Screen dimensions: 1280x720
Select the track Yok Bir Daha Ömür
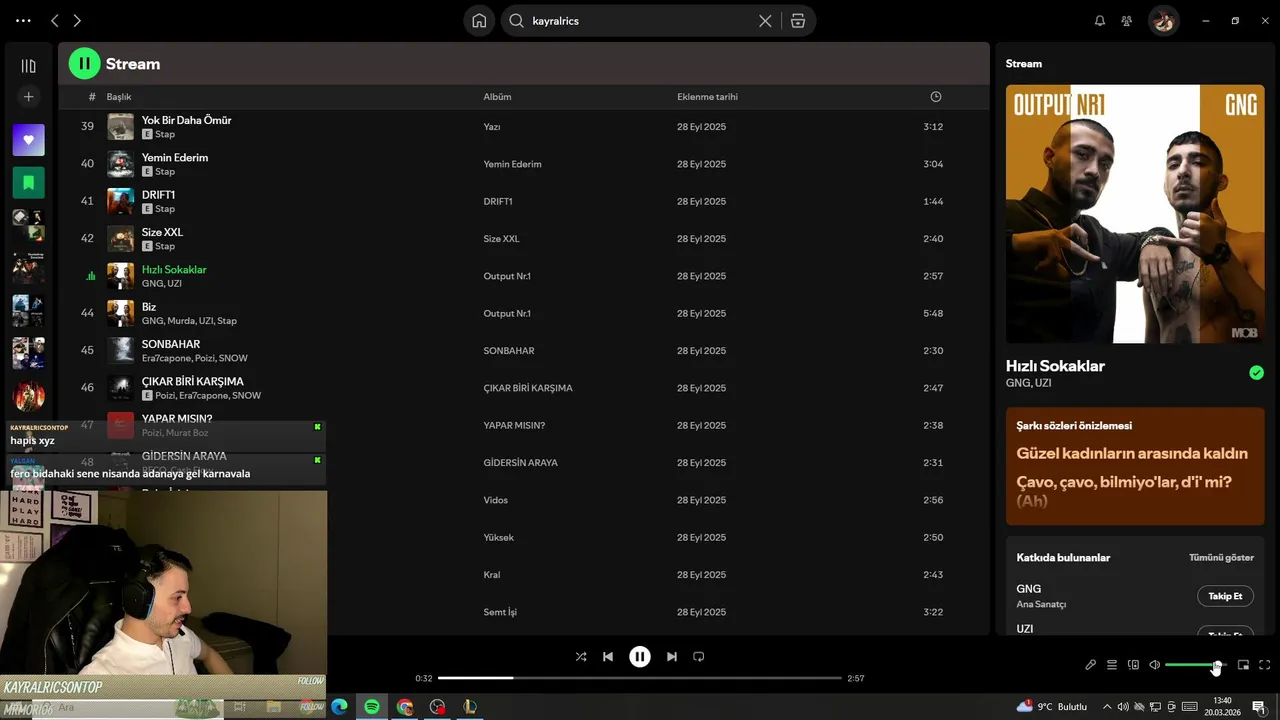coord(186,120)
